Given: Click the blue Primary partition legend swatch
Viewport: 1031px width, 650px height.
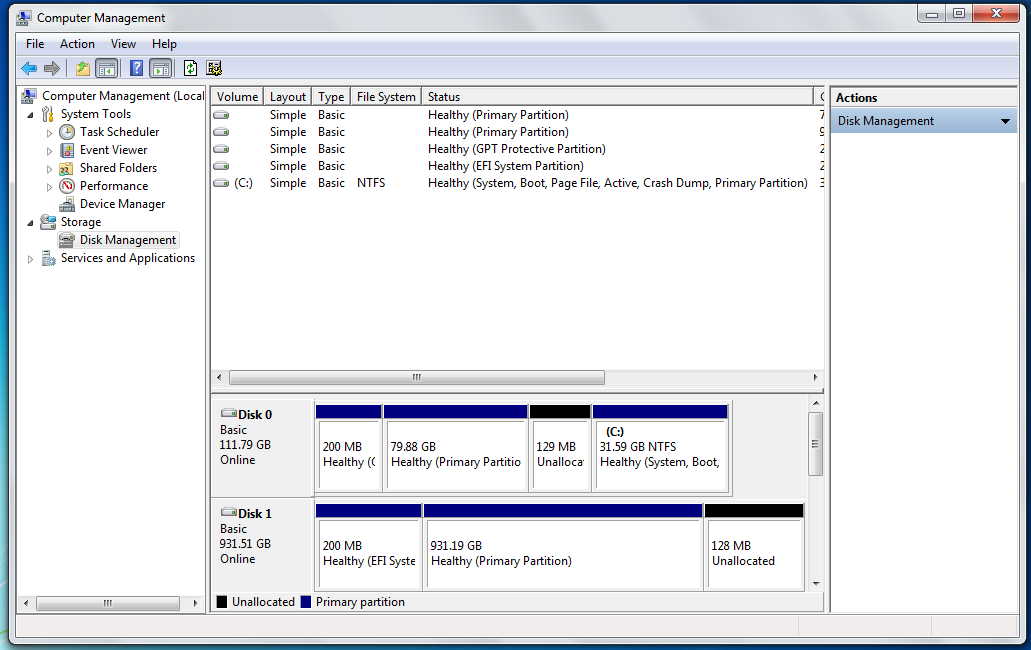Looking at the screenshot, I should pyautogui.click(x=306, y=602).
